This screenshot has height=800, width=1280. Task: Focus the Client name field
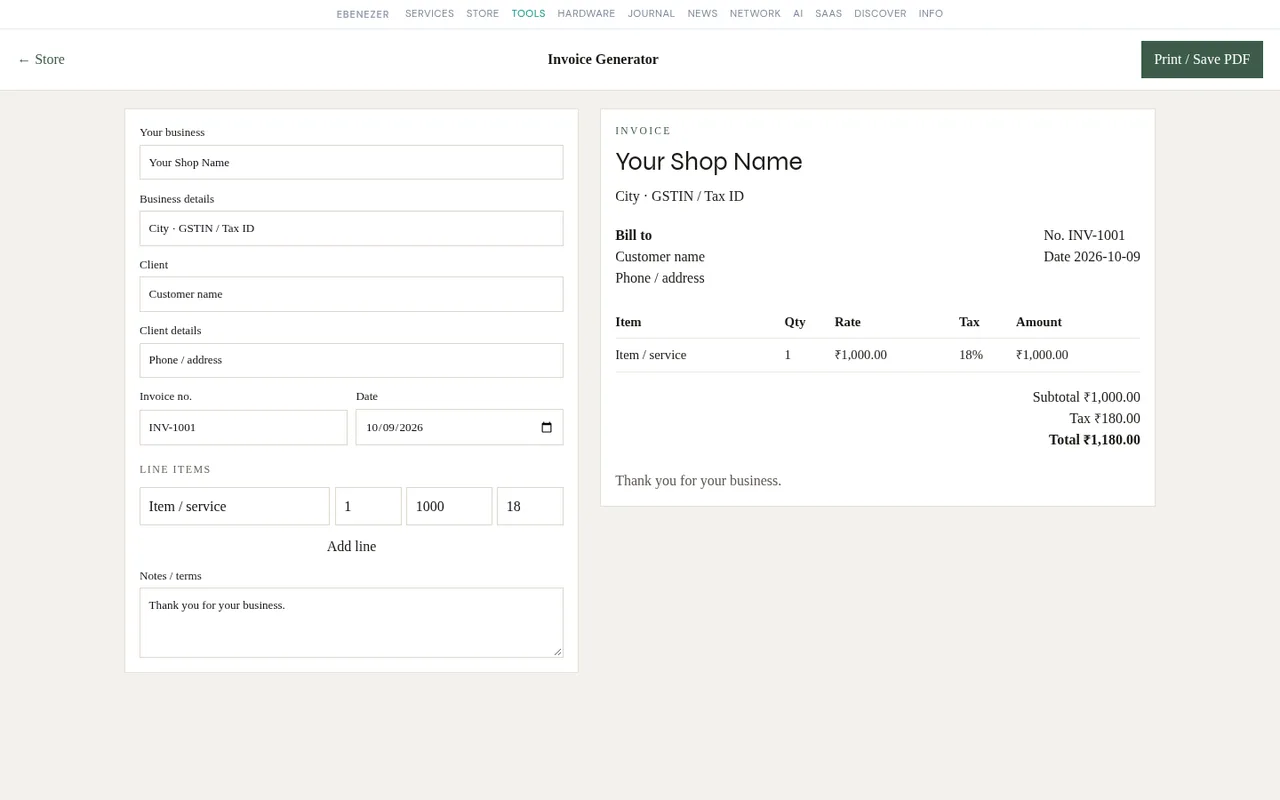[351, 294]
